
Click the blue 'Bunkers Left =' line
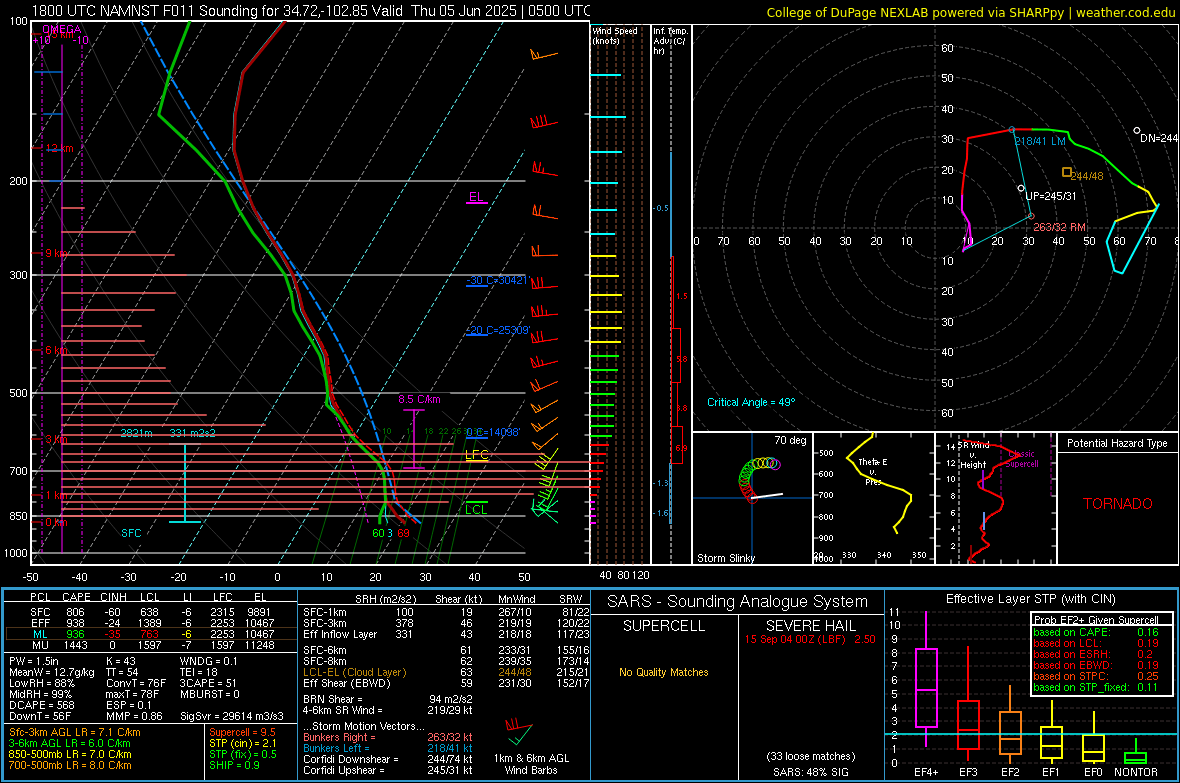[x=388, y=748]
